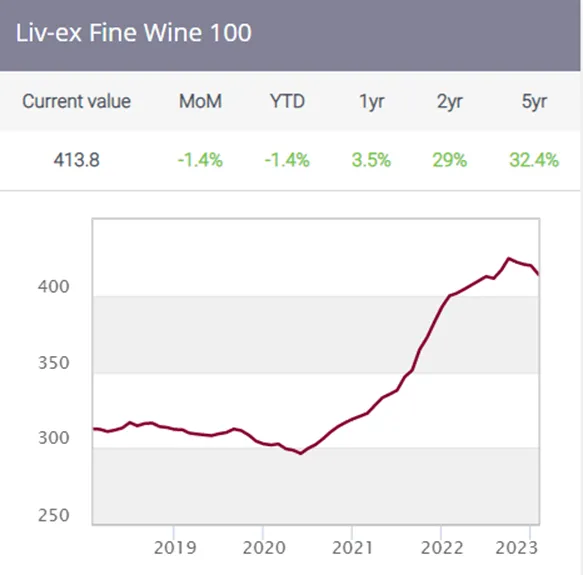The height and width of the screenshot is (575, 583).
Task: Click the -1.4% MoM change value
Action: (x=200, y=160)
